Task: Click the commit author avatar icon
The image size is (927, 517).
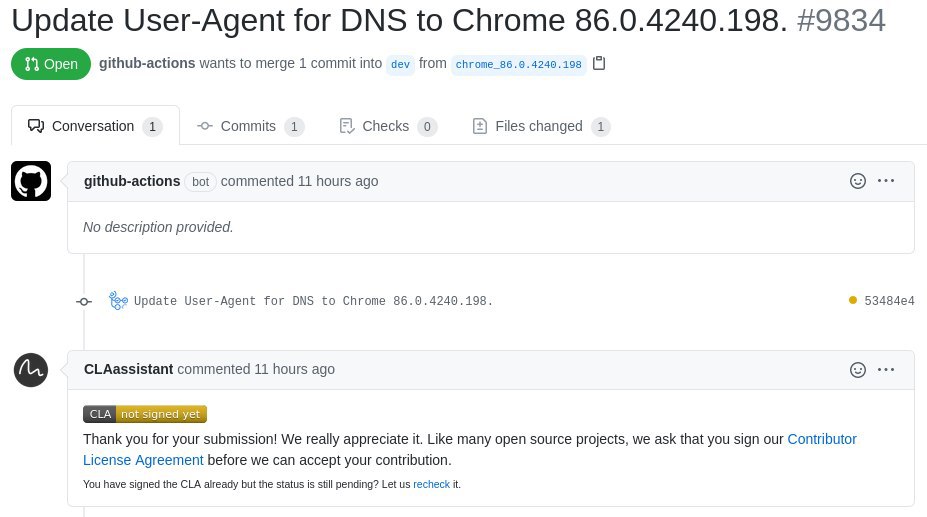Action: click(x=118, y=300)
